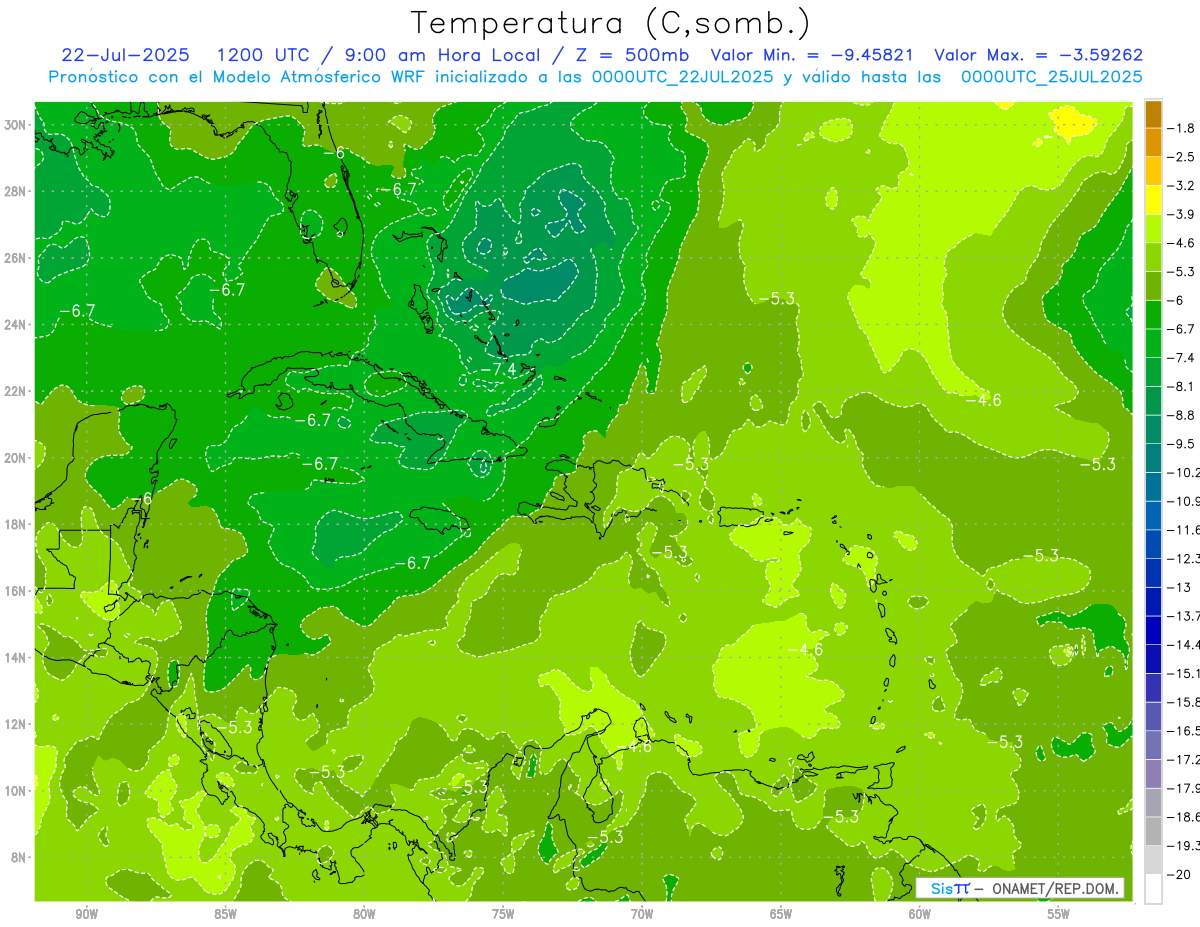
Task: Select the 70W longitude axis label
Action: (642, 914)
